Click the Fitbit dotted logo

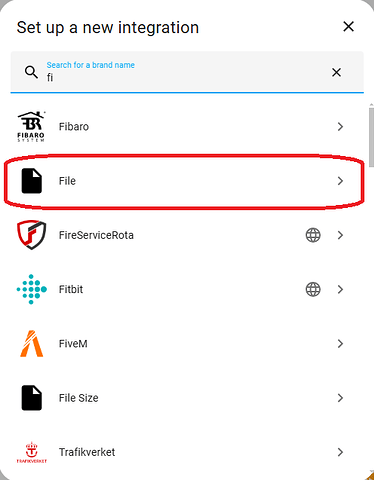click(32, 289)
